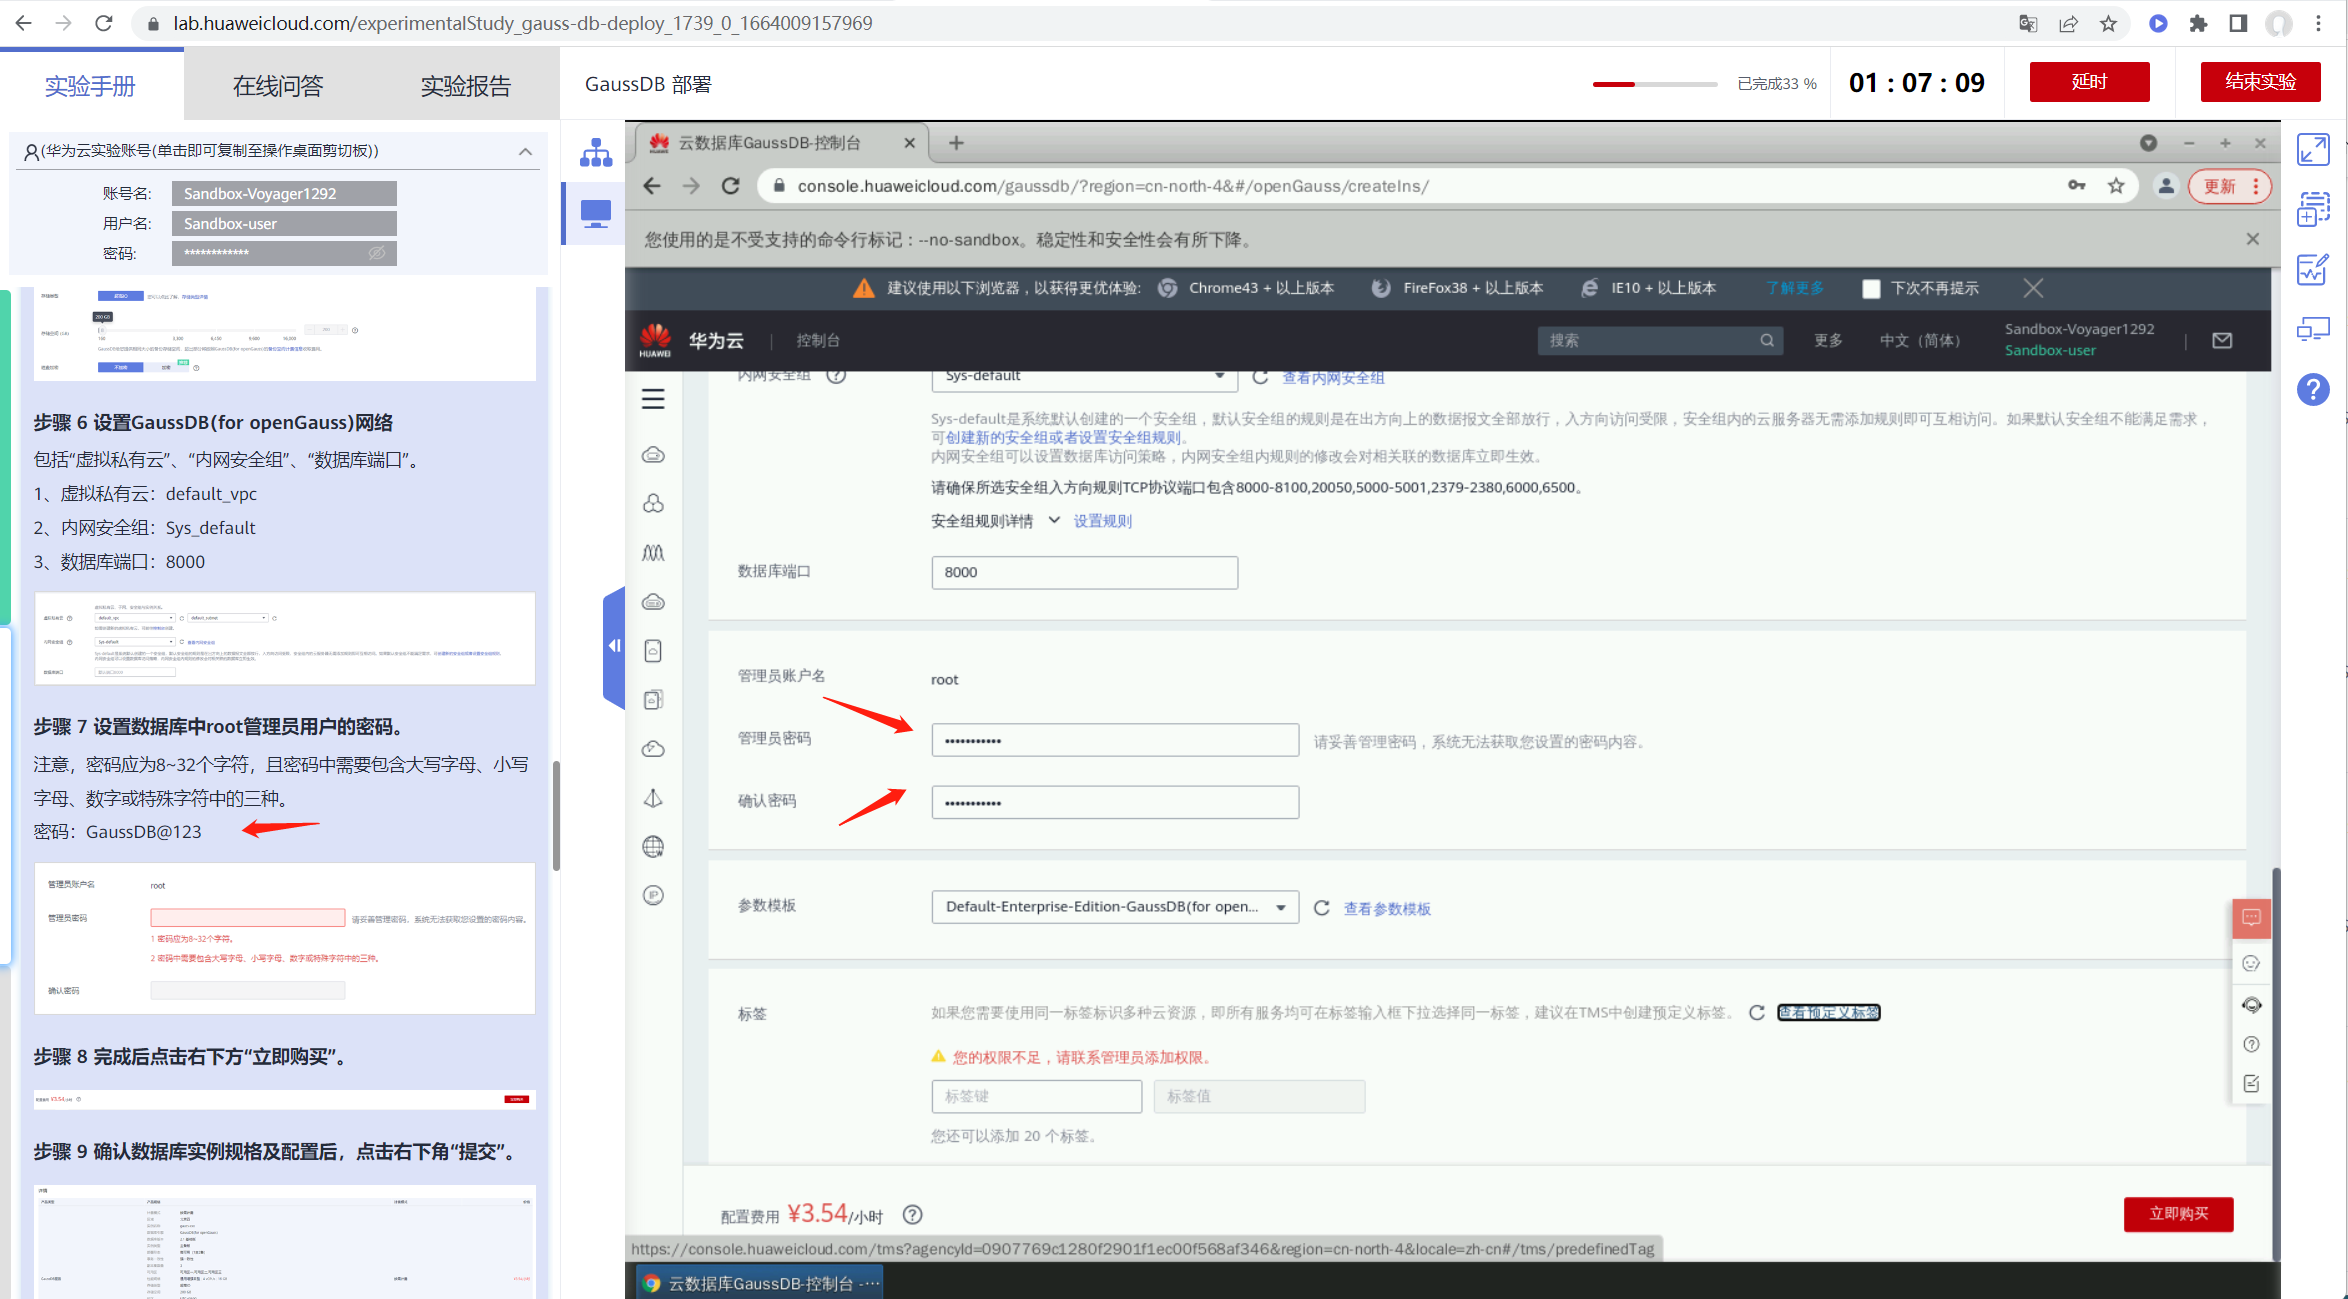Check the '下次不再提示' checkbox
The height and width of the screenshot is (1299, 2348).
point(1871,289)
